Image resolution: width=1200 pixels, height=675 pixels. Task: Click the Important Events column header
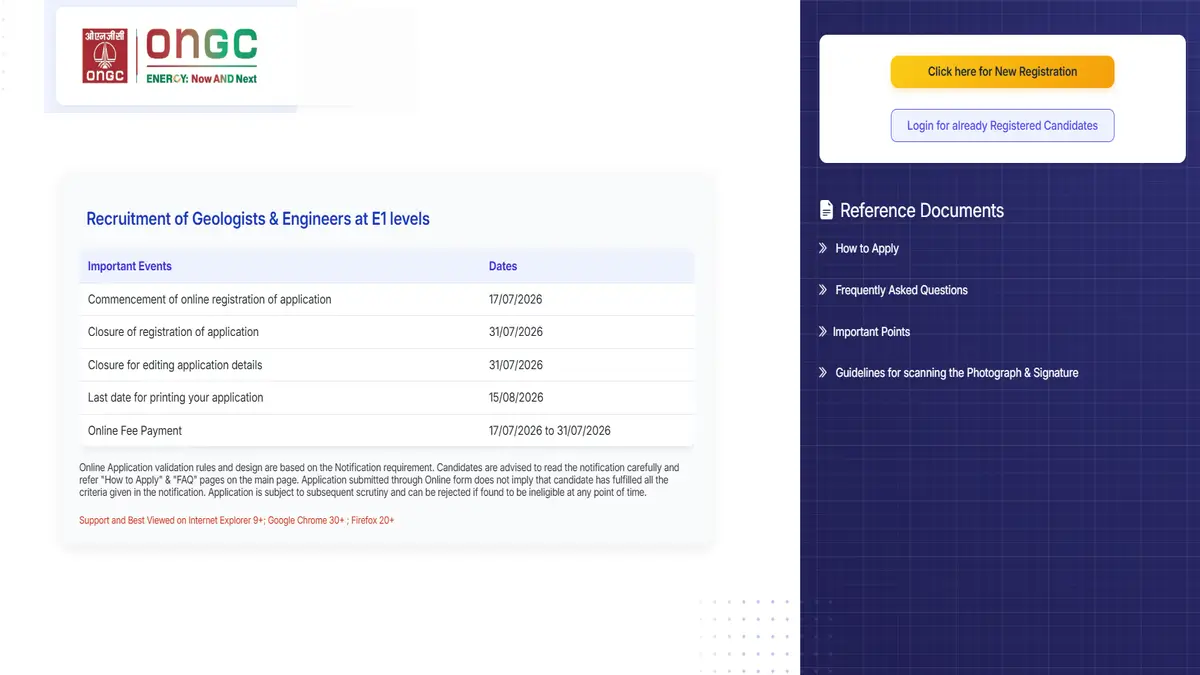[x=130, y=266]
